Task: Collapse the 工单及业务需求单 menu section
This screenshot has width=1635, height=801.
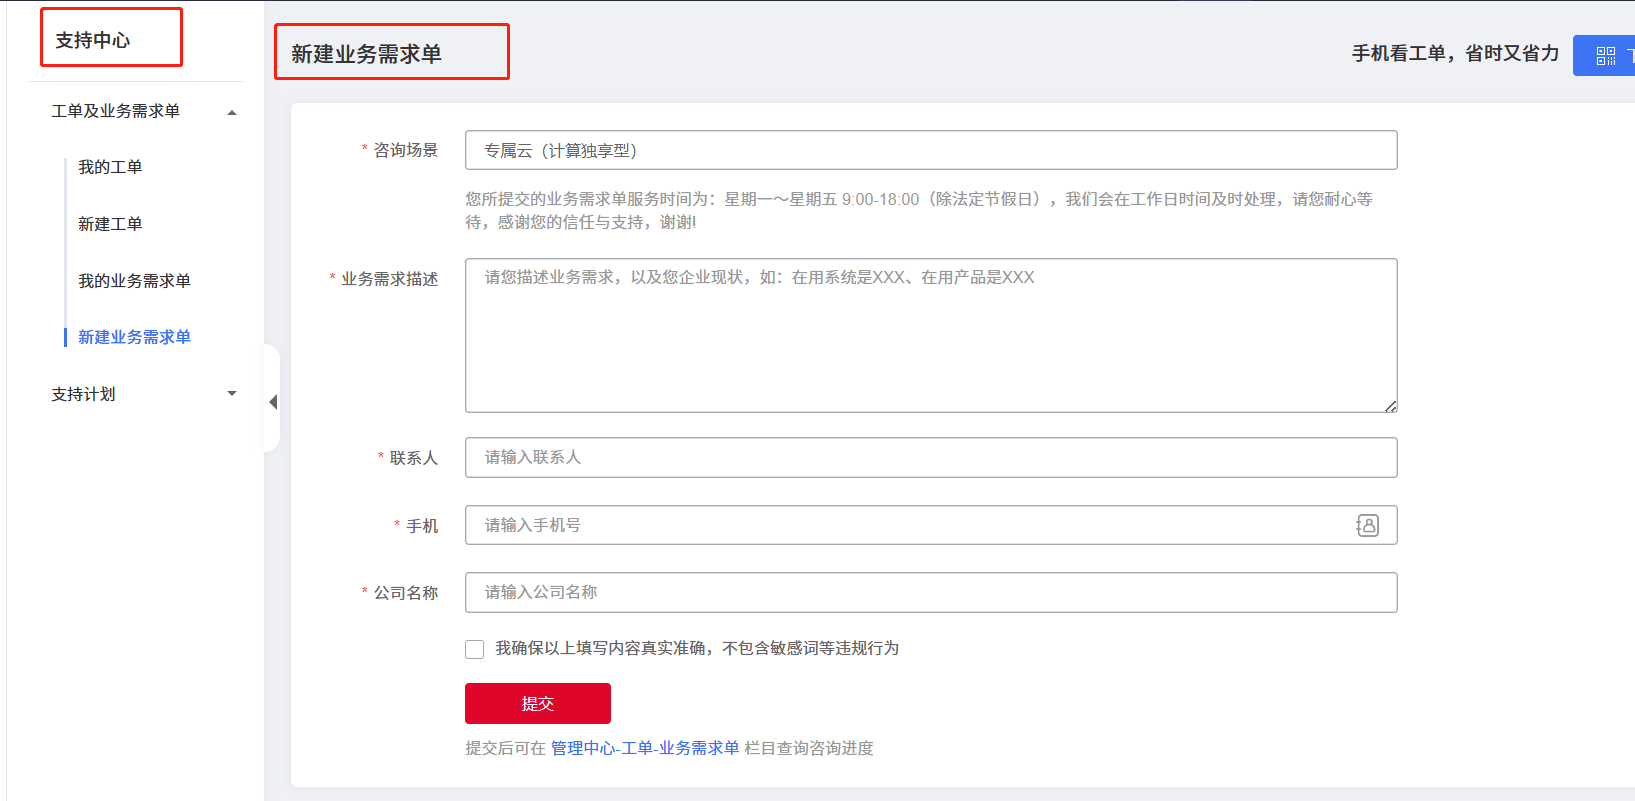Action: point(232,112)
